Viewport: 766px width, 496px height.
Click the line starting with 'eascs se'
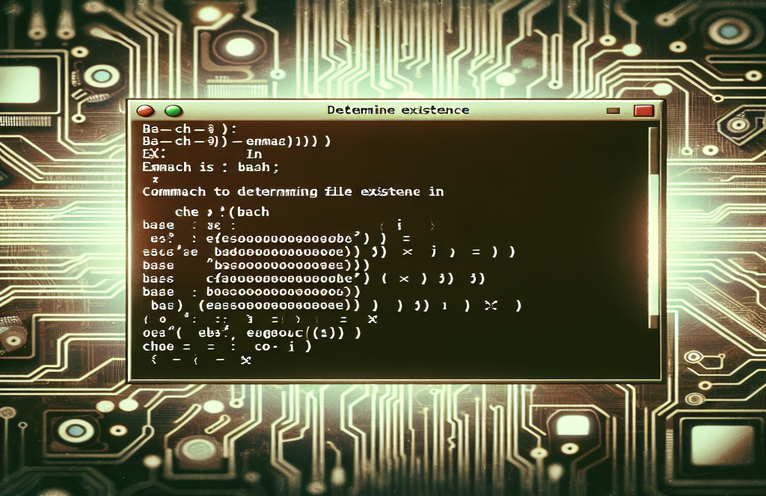coord(300,253)
